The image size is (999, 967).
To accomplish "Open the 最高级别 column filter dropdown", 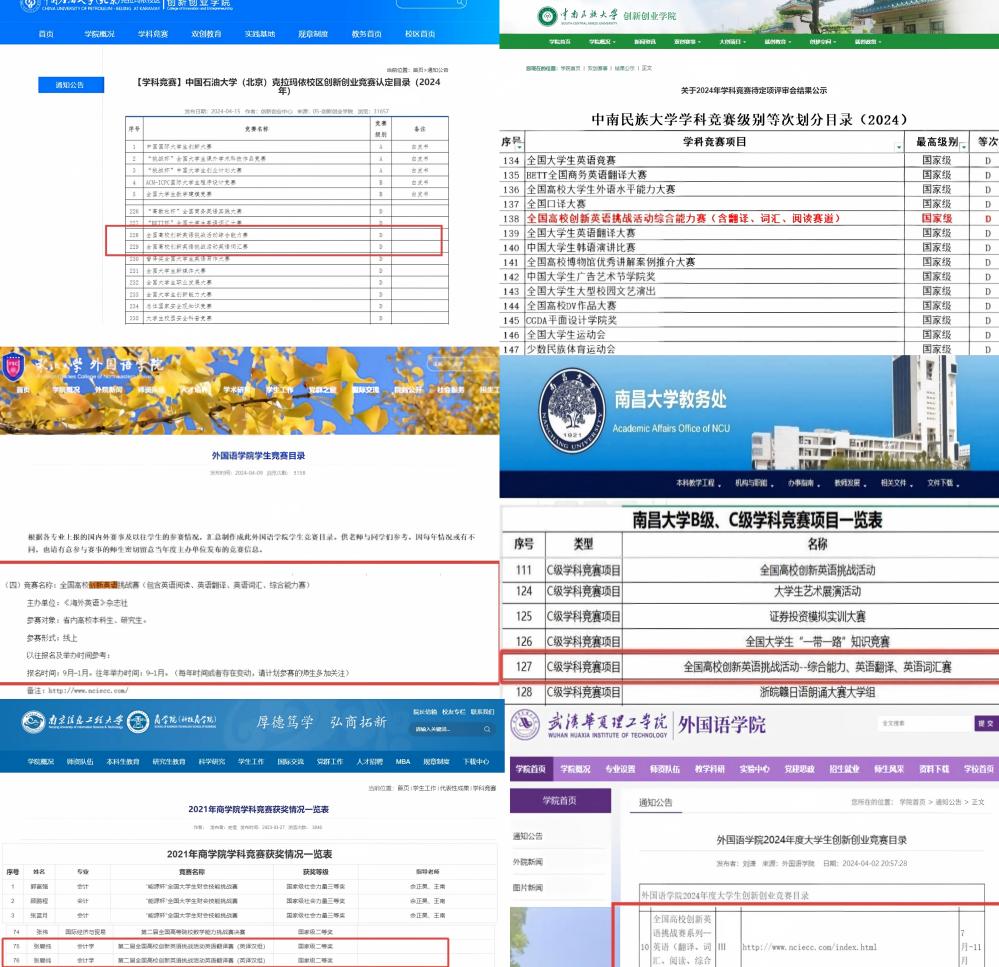I will point(963,147).
